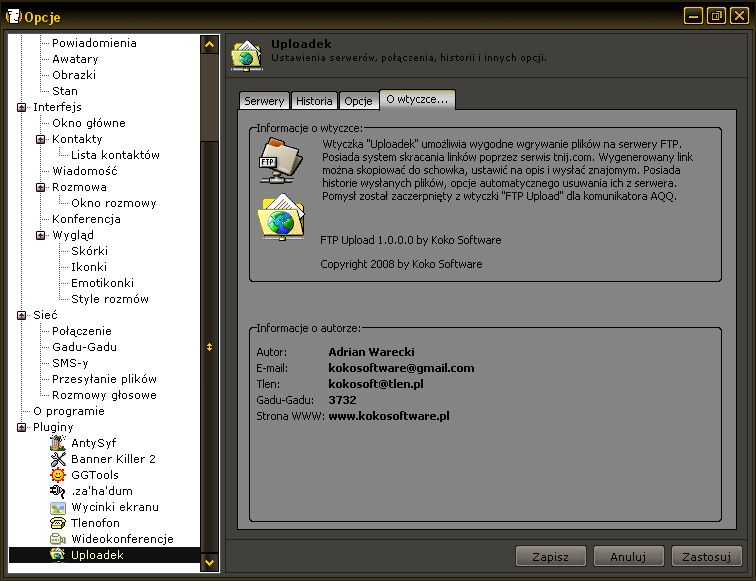The height and width of the screenshot is (581, 756).
Task: Click the Wycinki ekranu screenshot icon
Action: [x=58, y=507]
